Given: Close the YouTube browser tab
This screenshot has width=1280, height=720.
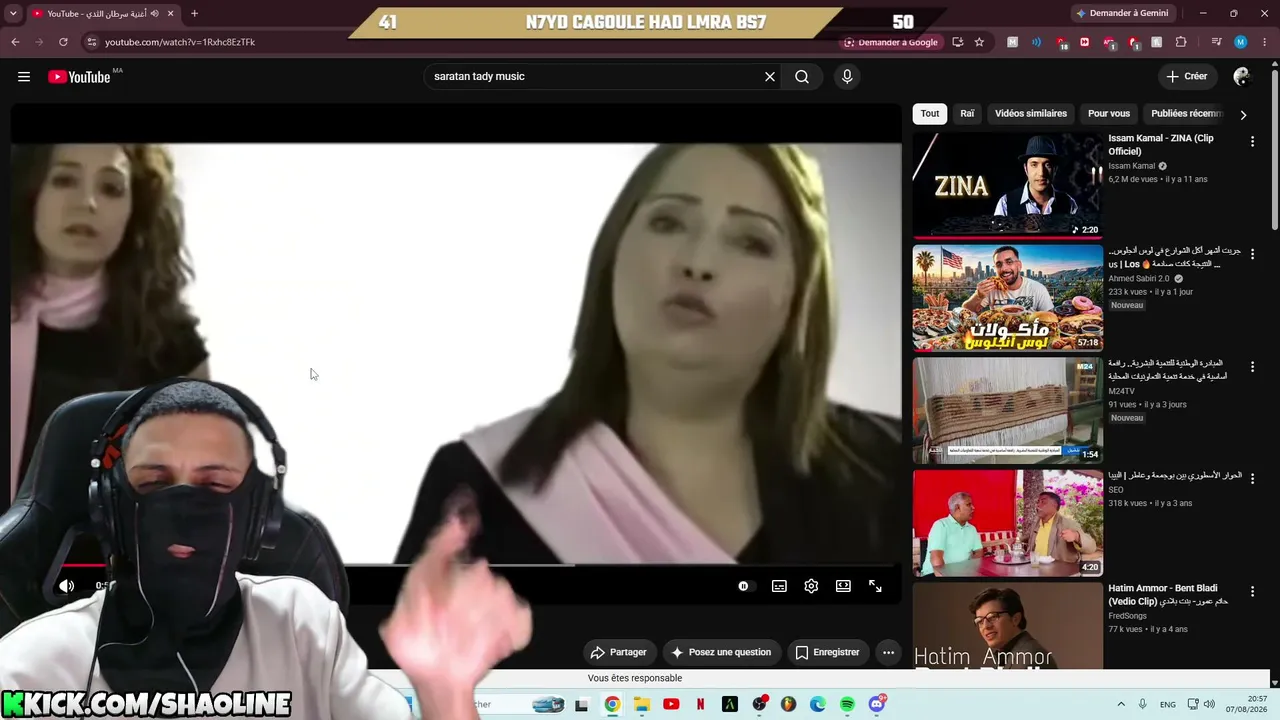Looking at the screenshot, I should click(171, 13).
